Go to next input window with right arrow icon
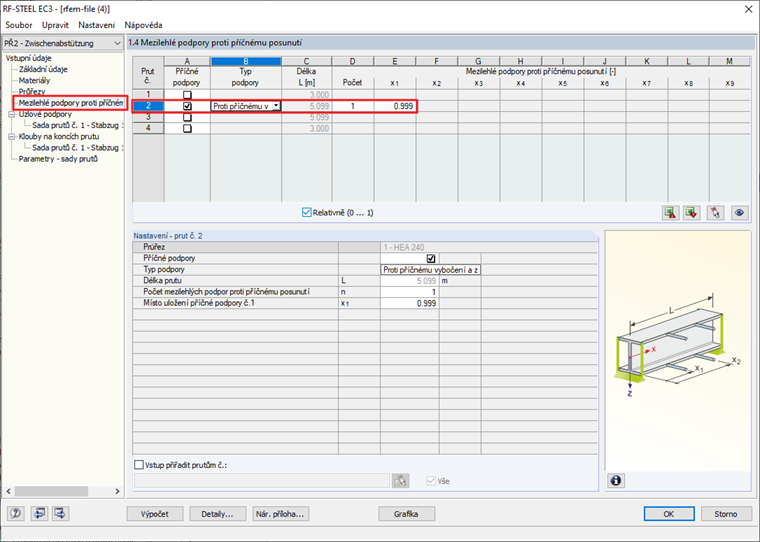760x542 pixels. (61, 513)
